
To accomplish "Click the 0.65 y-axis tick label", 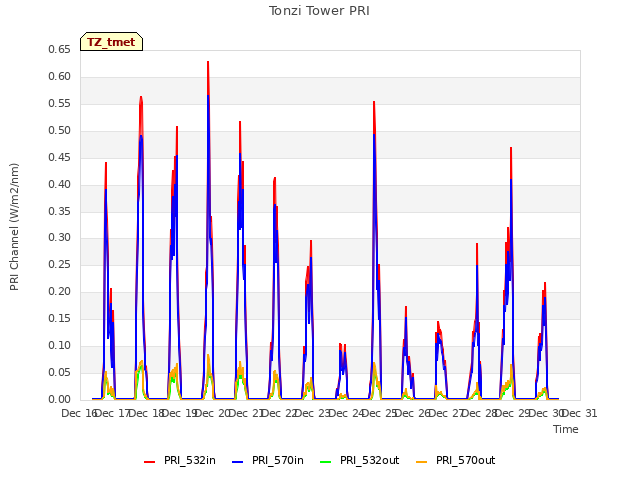I will [60, 49].
